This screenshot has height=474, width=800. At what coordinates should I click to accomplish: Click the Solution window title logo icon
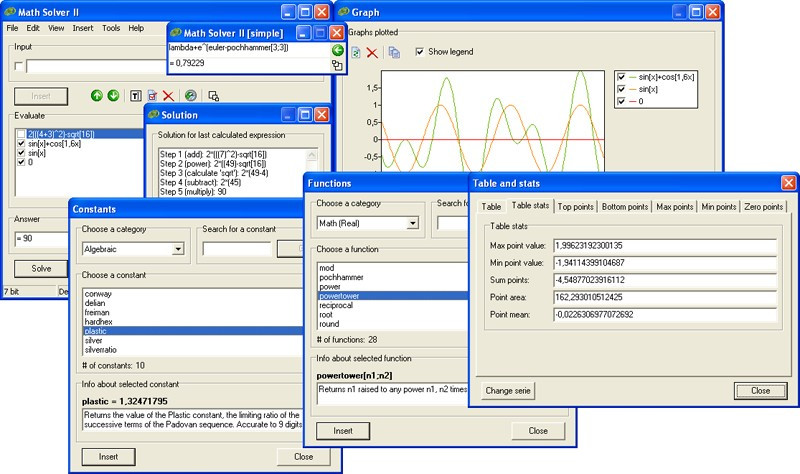point(154,114)
